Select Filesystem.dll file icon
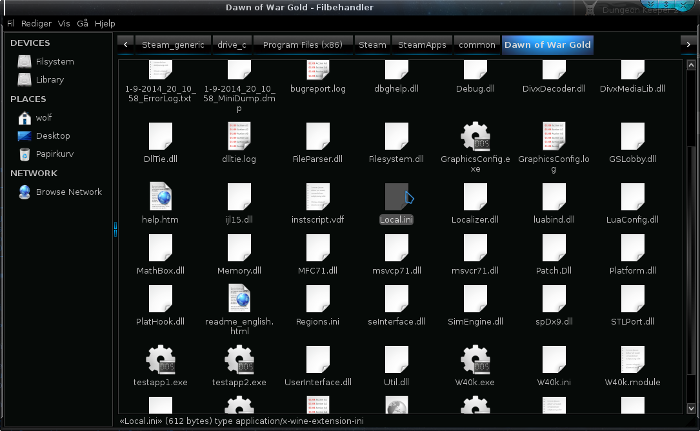The width and height of the screenshot is (700, 431). click(x=396, y=136)
